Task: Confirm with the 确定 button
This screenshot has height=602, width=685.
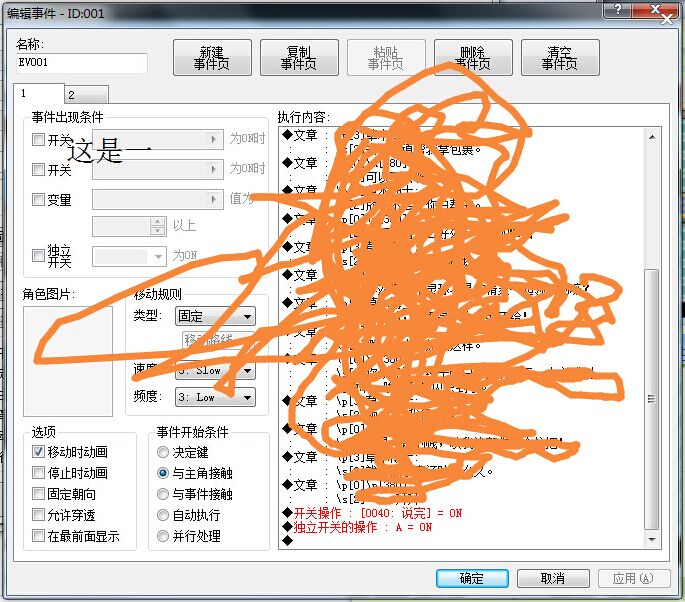Action: (x=472, y=578)
